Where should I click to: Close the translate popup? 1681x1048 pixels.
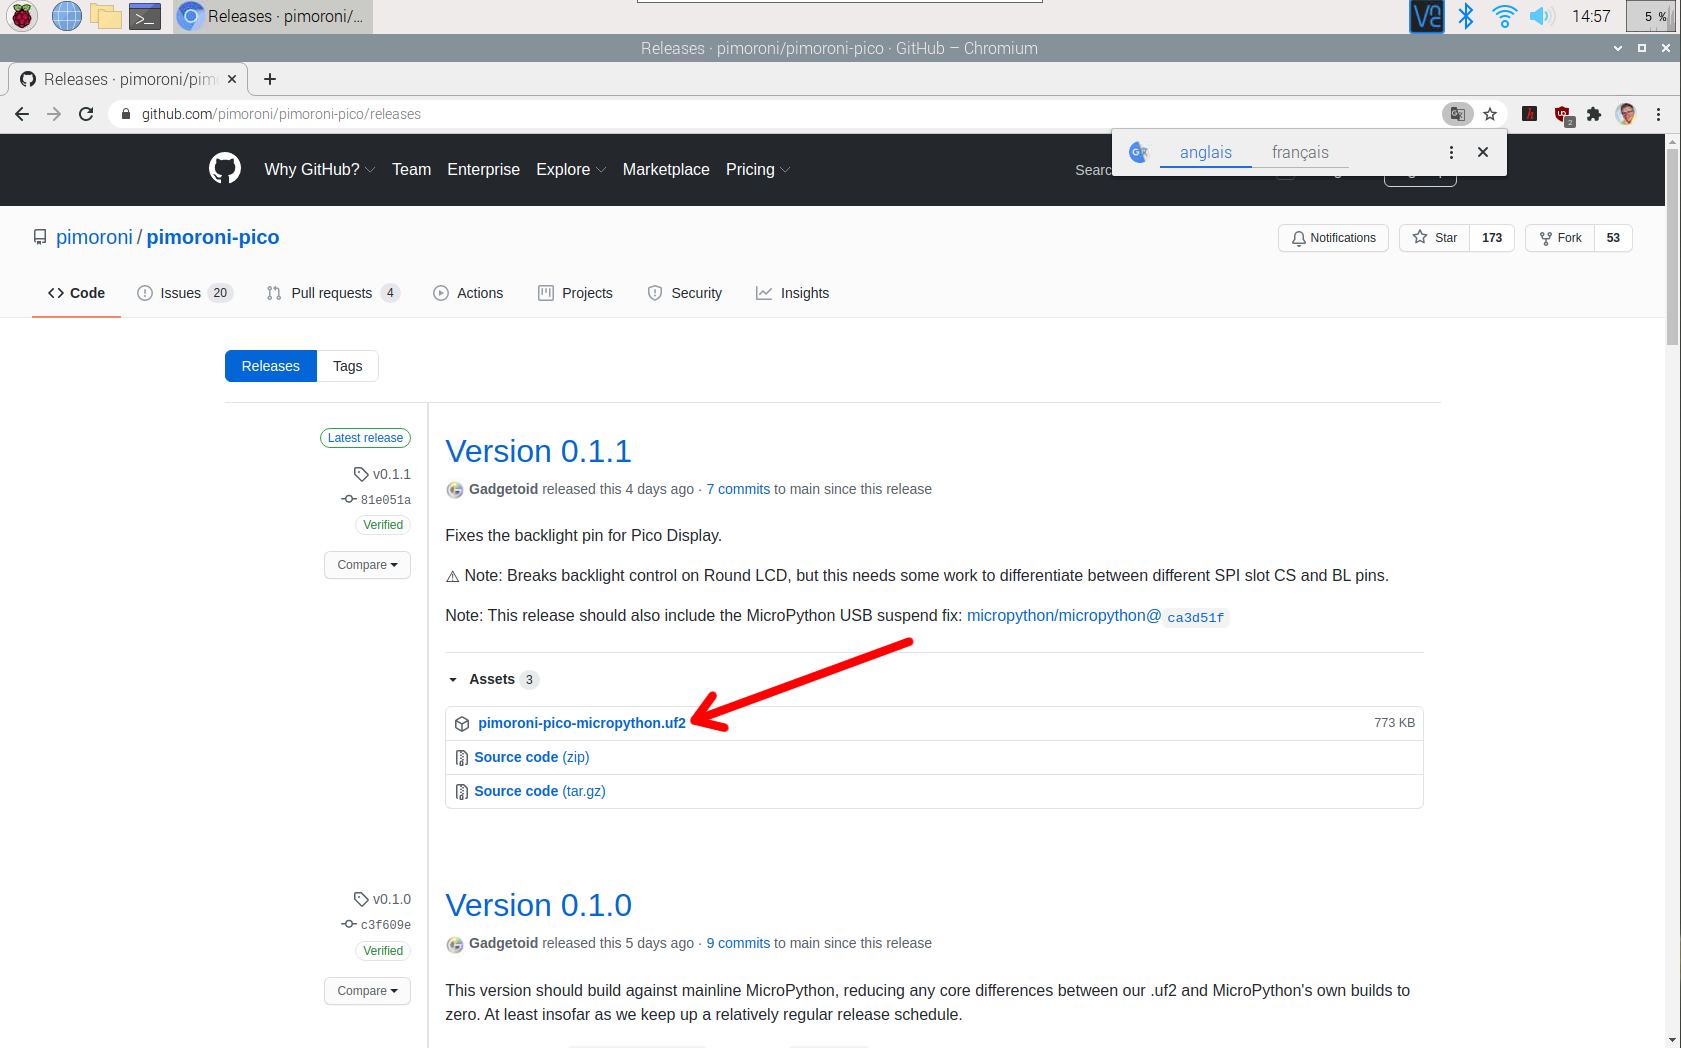pyautogui.click(x=1483, y=152)
